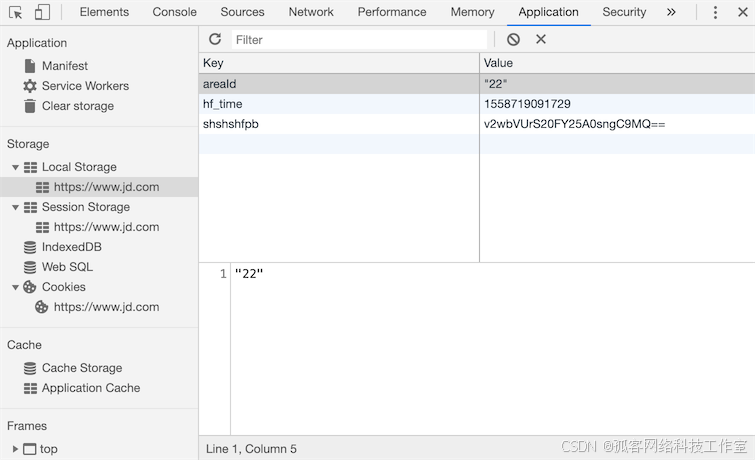The height and width of the screenshot is (460, 755).
Task: Click "22" in the preview pane
Action: tap(249, 274)
